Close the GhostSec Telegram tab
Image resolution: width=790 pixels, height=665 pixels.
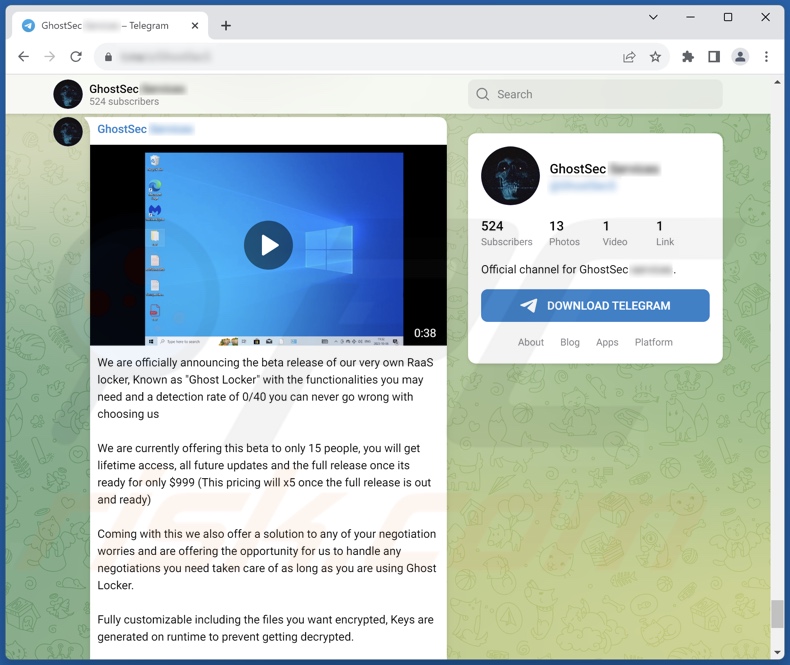(x=195, y=26)
